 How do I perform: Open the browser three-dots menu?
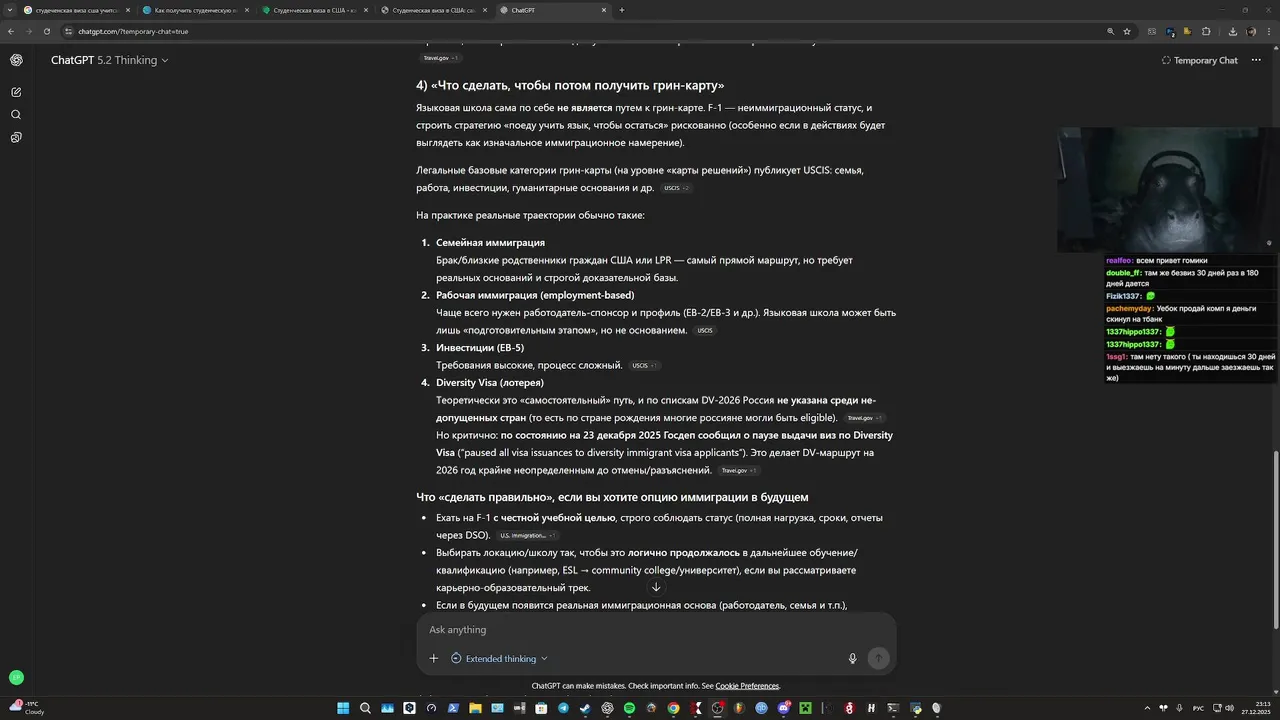click(x=1268, y=31)
